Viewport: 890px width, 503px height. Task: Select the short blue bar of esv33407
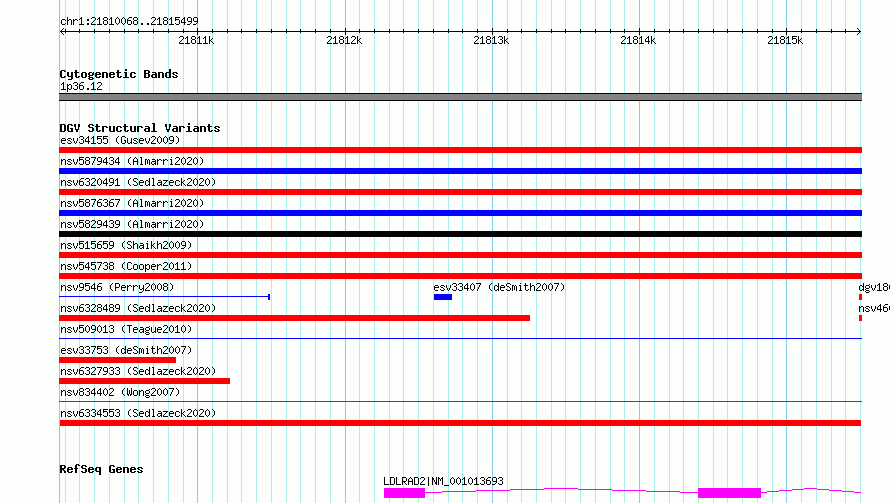(443, 297)
